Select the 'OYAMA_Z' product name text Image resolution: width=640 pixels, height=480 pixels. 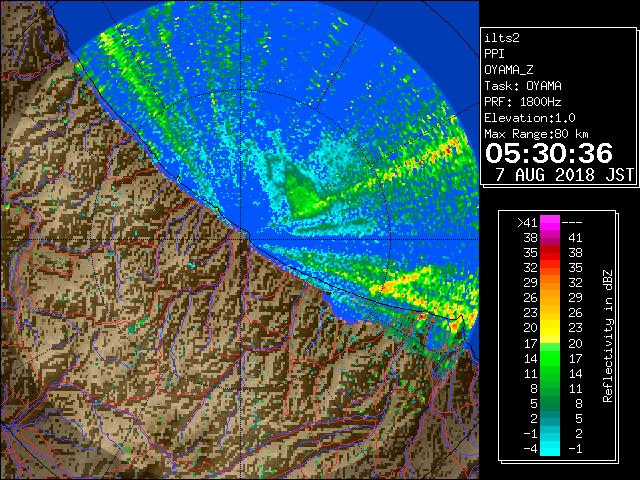coord(509,70)
